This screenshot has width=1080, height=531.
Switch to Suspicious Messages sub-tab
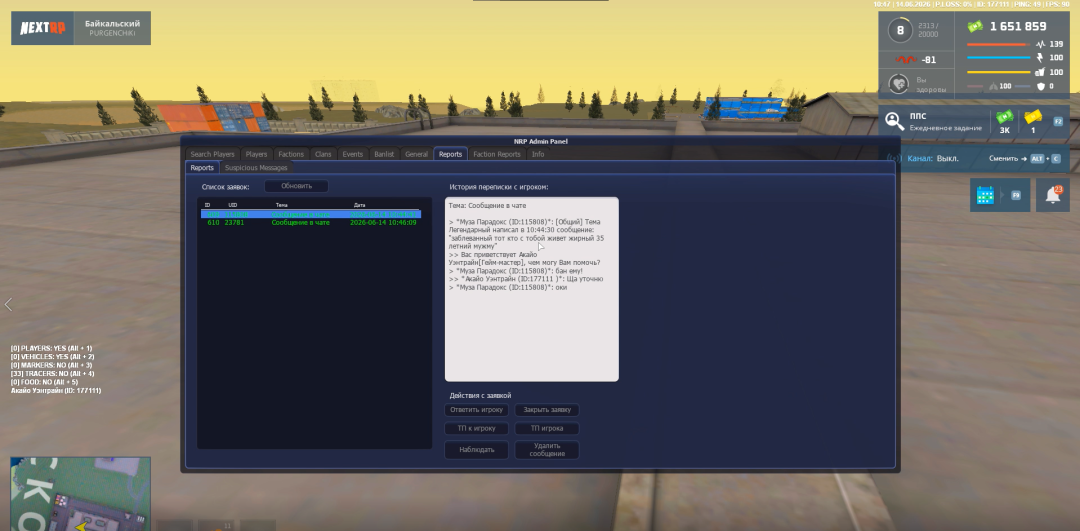pos(256,167)
